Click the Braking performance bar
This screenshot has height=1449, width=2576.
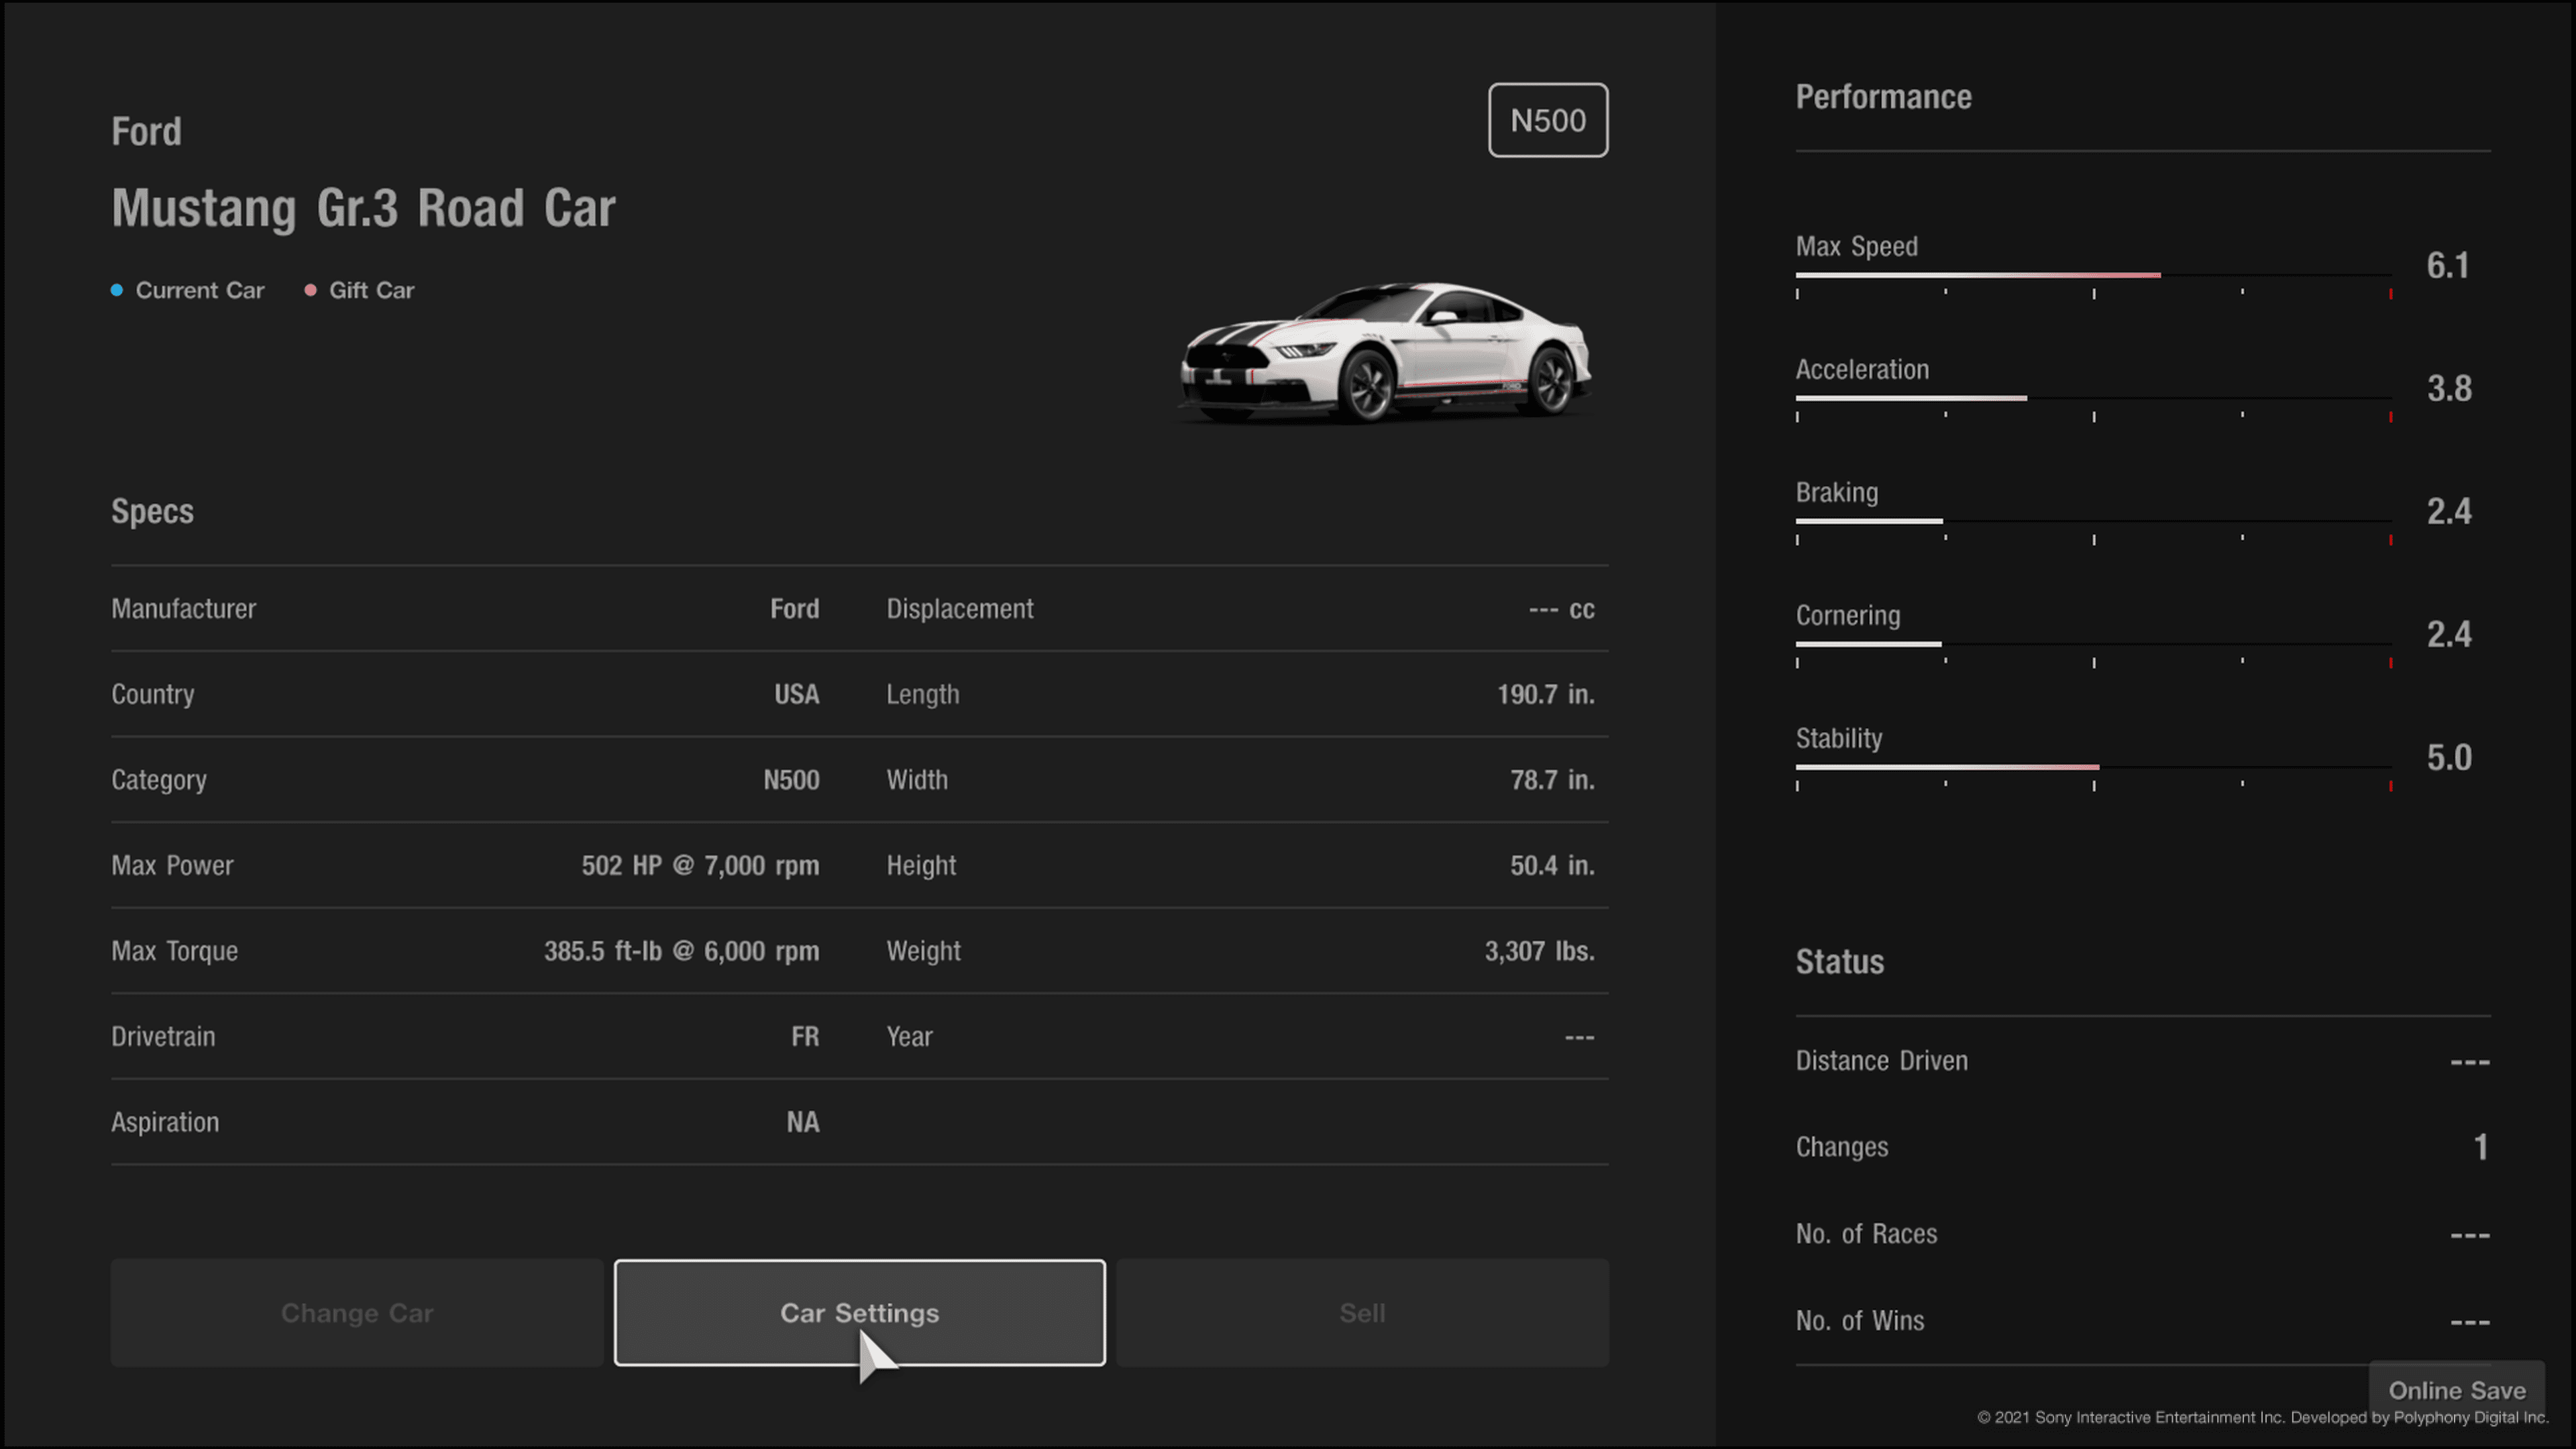2093,521
